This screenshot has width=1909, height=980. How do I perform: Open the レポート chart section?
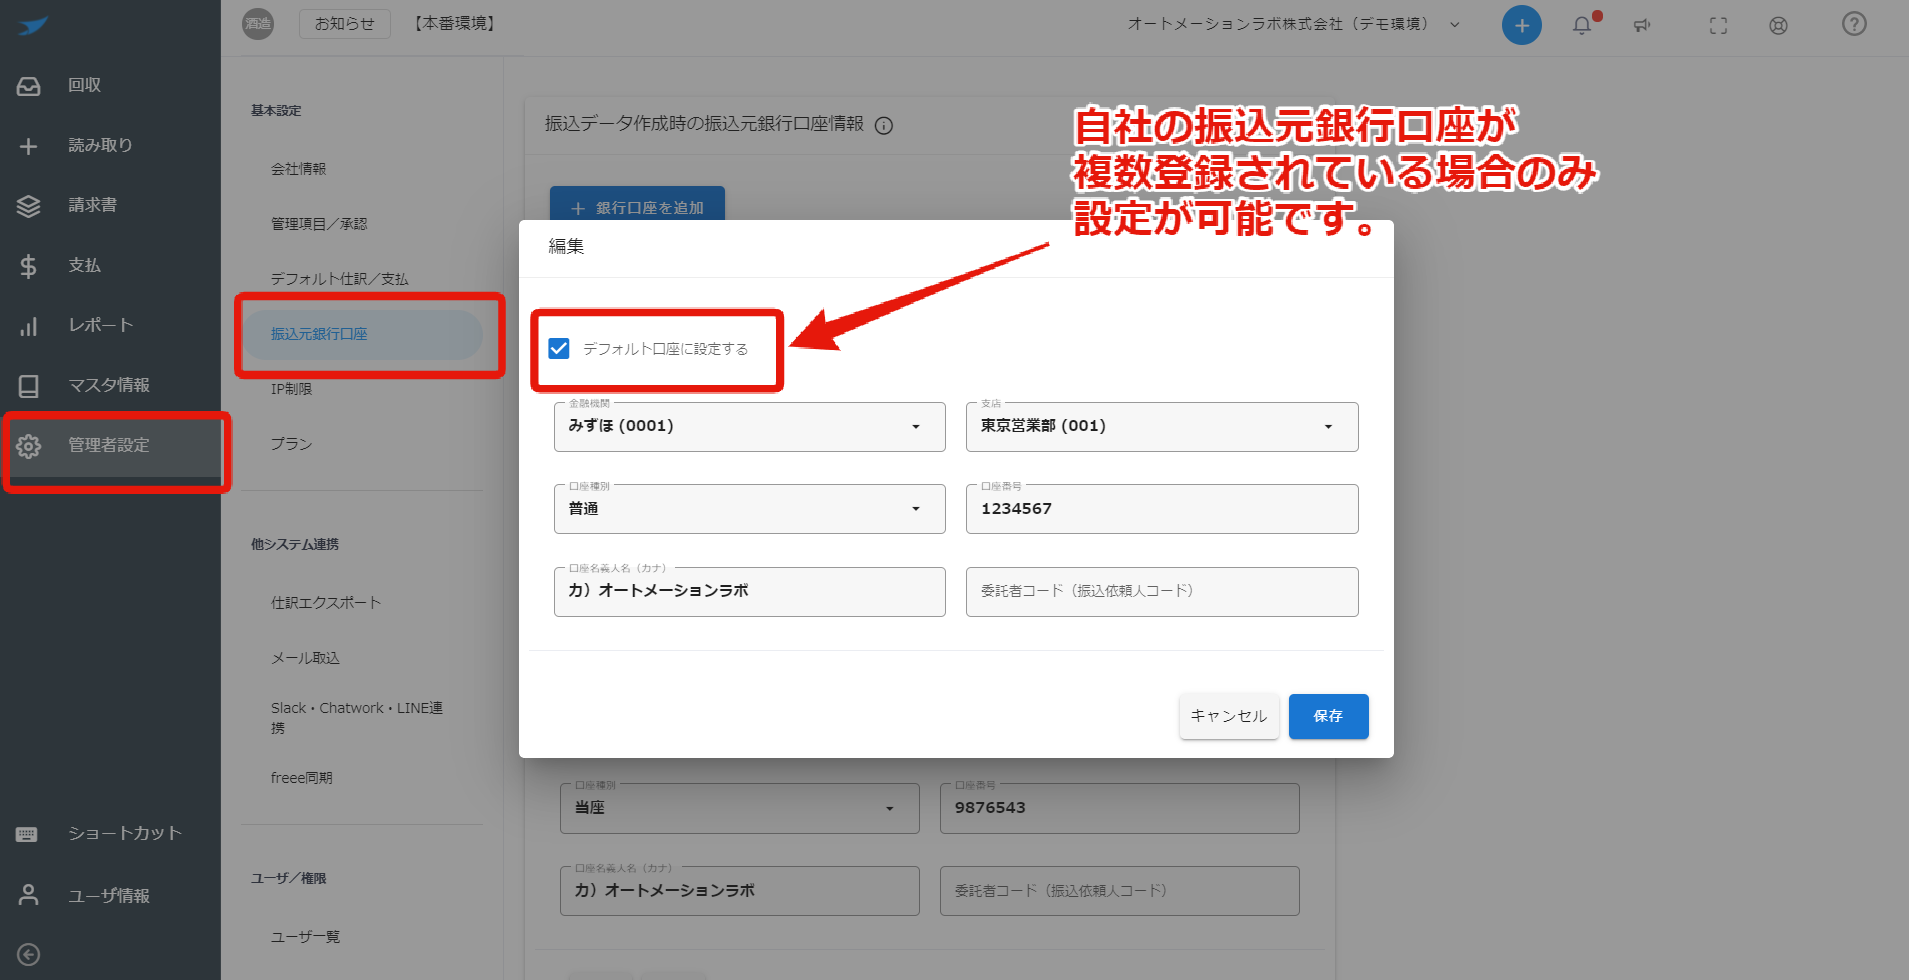tap(110, 326)
